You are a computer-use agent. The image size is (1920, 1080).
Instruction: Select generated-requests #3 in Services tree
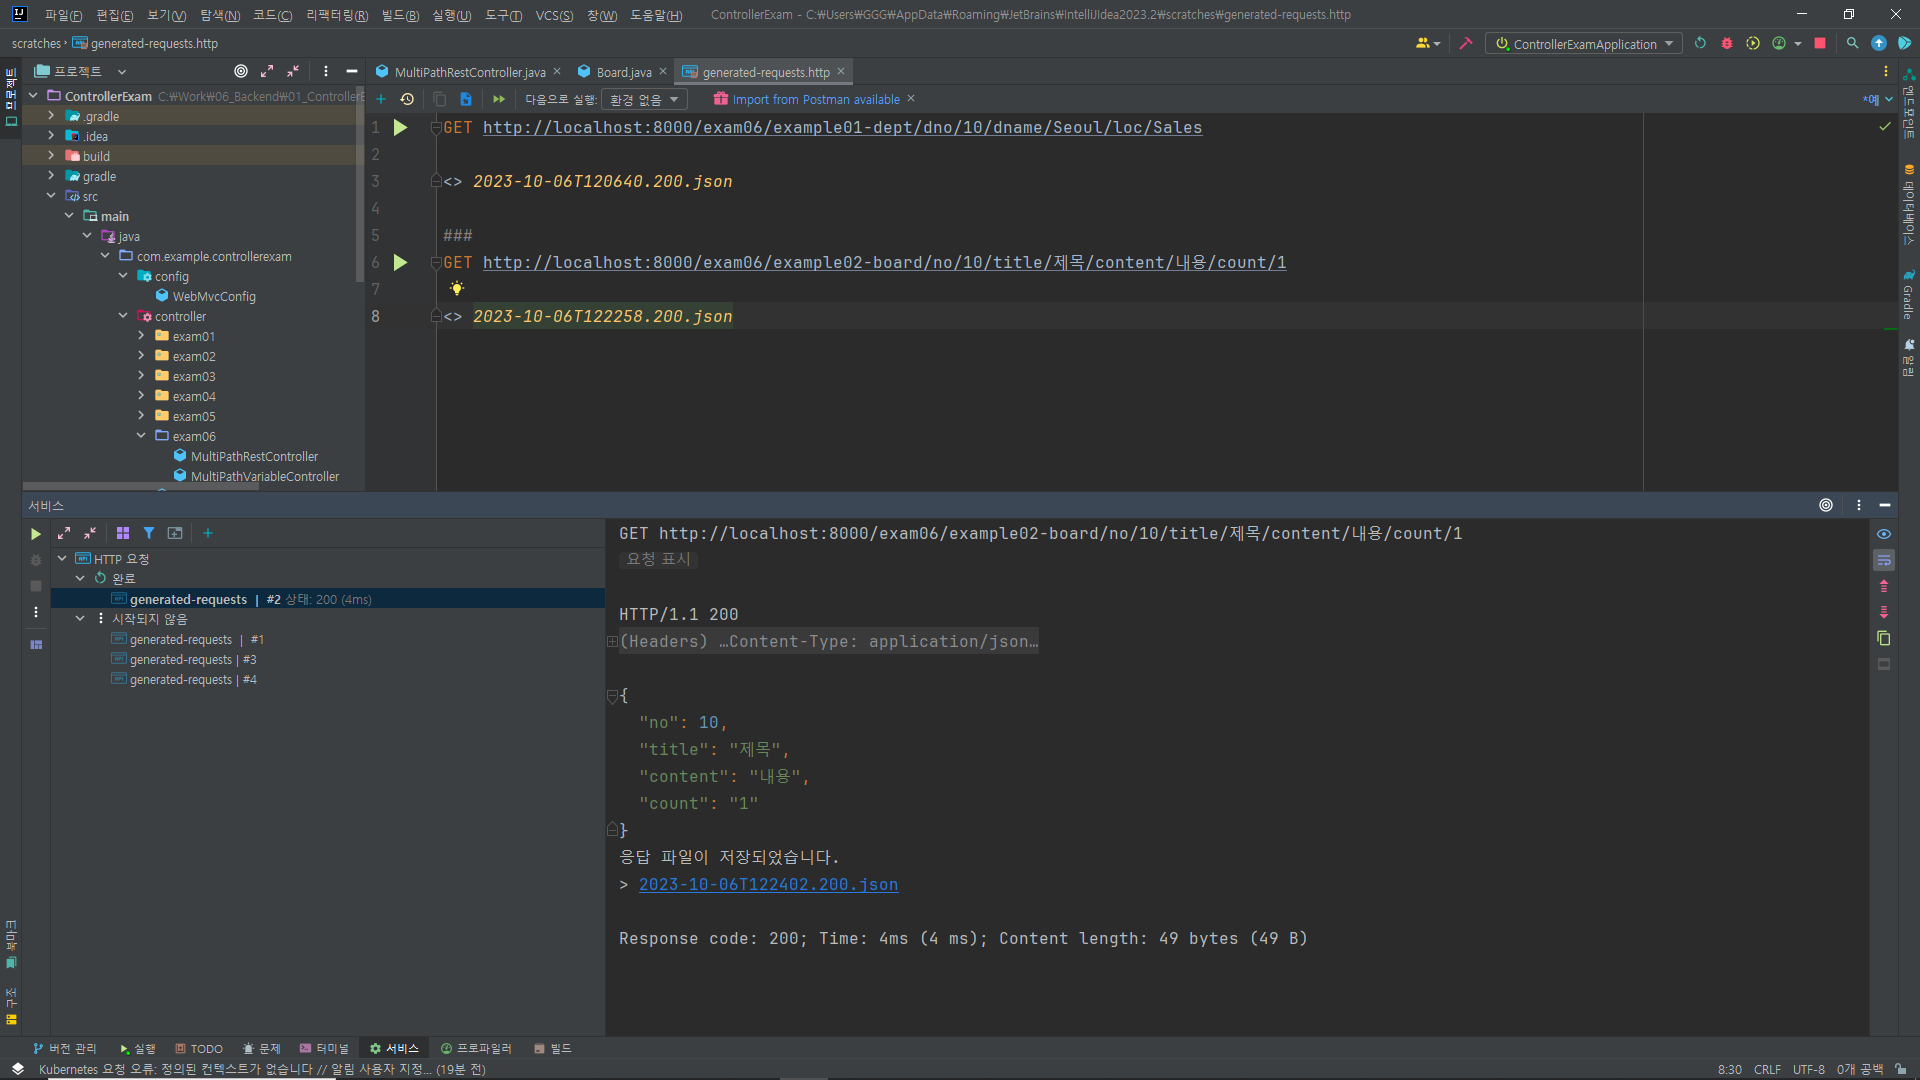[192, 660]
